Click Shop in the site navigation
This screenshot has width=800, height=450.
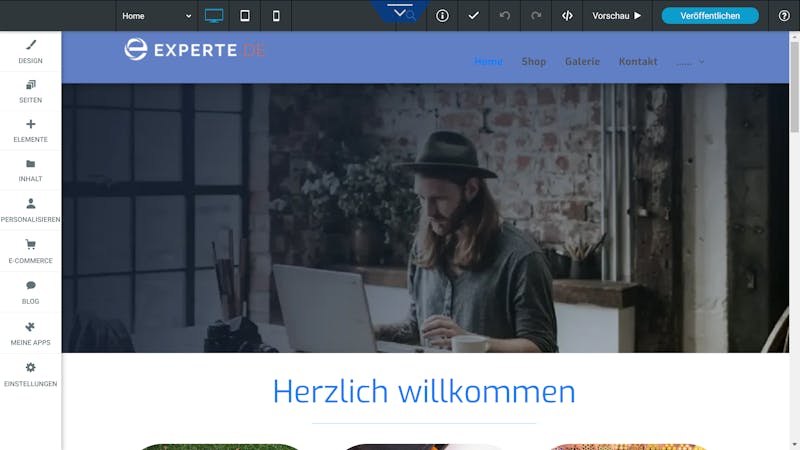click(534, 62)
